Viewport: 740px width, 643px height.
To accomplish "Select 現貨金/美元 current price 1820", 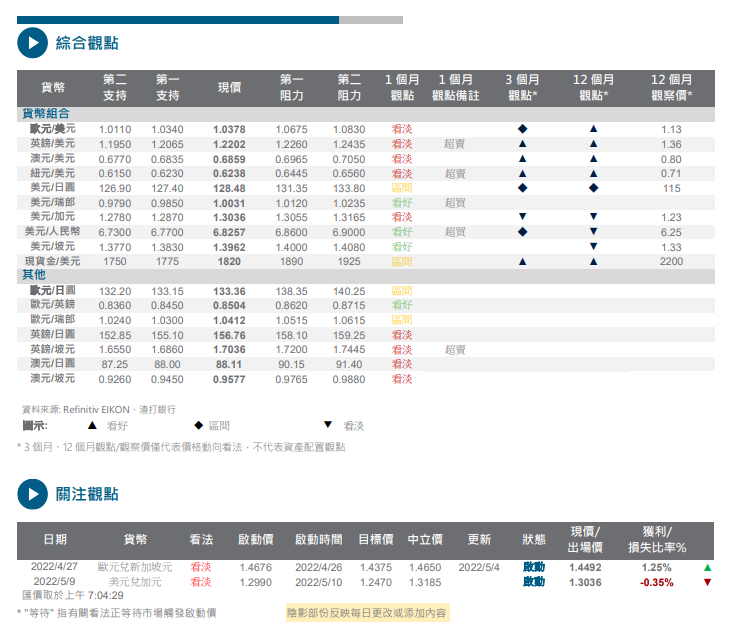I will point(229,262).
